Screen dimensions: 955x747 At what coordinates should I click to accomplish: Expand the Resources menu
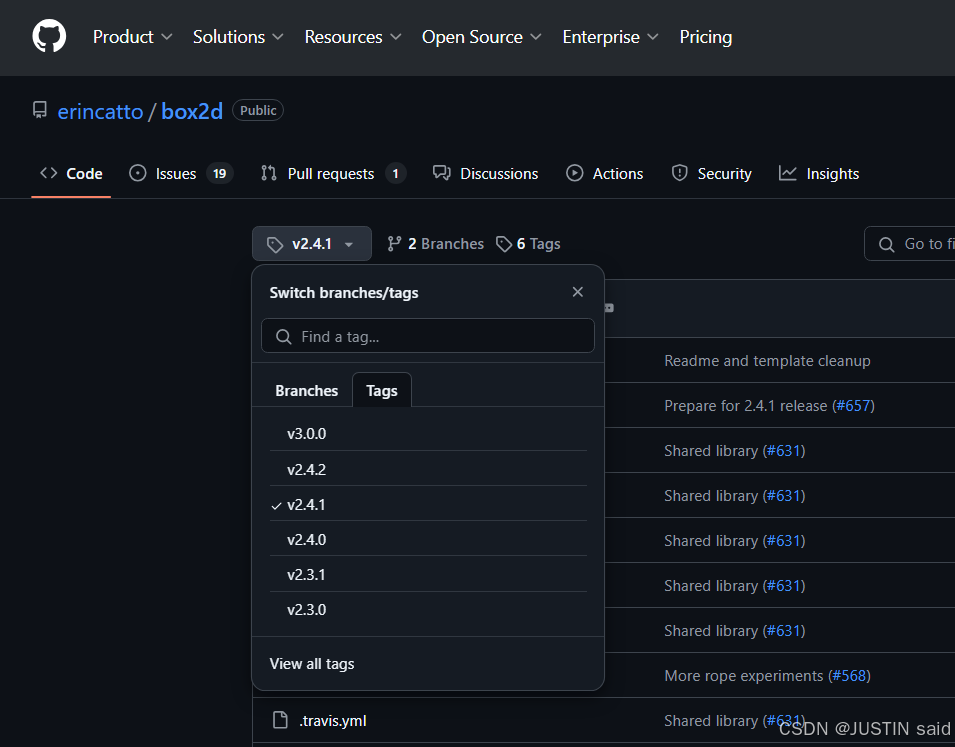tap(353, 37)
